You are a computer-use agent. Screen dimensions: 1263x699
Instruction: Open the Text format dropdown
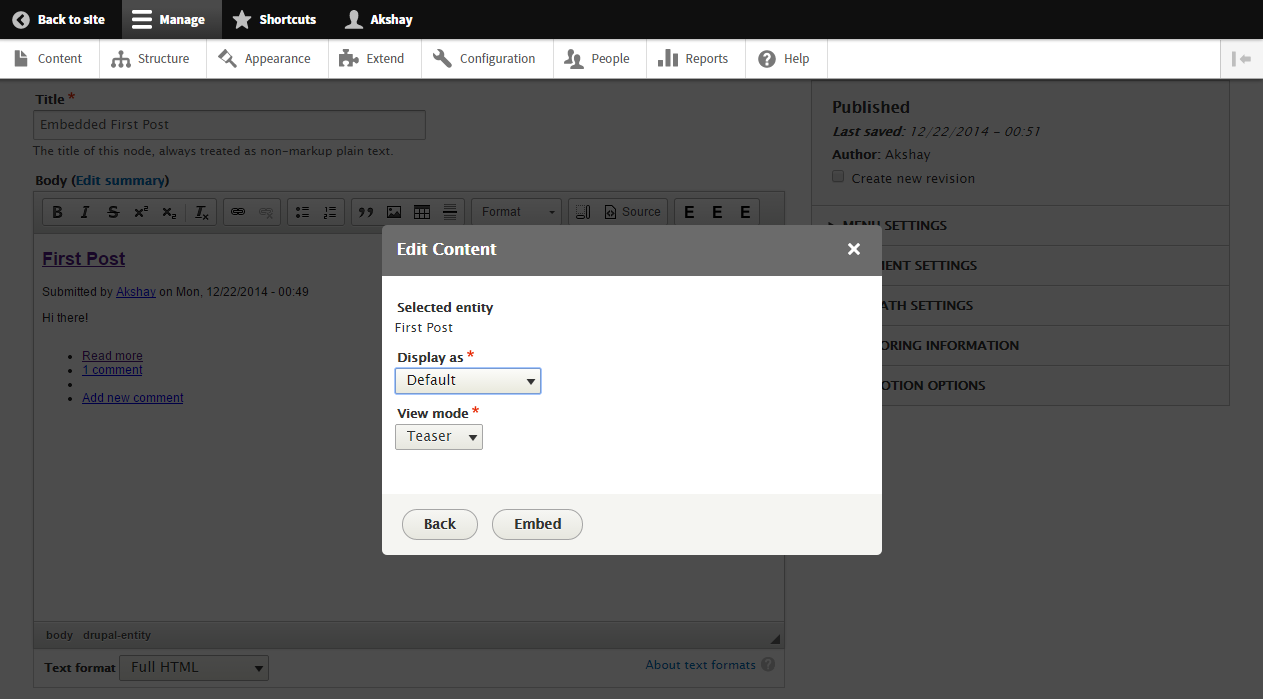[193, 667]
